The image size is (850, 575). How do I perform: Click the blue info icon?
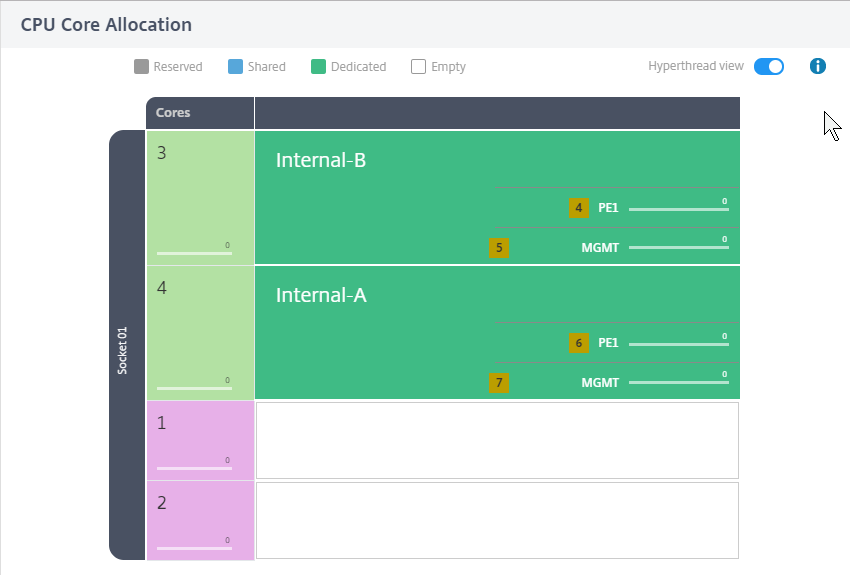[817, 66]
